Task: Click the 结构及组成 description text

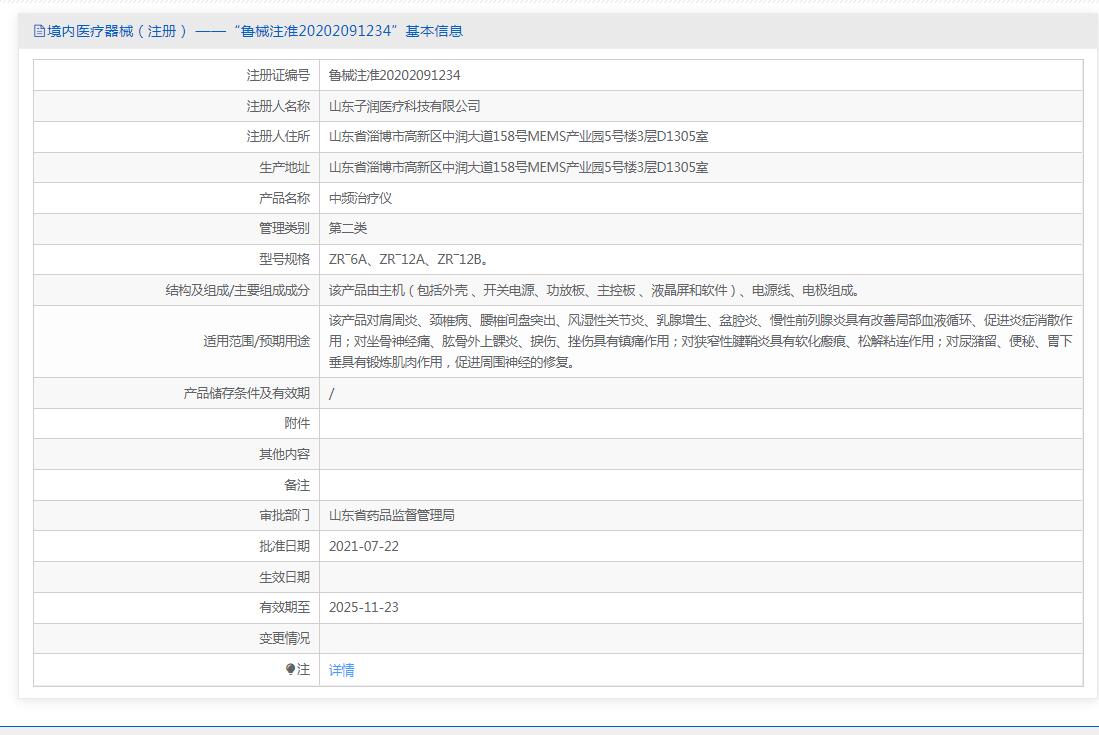Action: (593, 290)
